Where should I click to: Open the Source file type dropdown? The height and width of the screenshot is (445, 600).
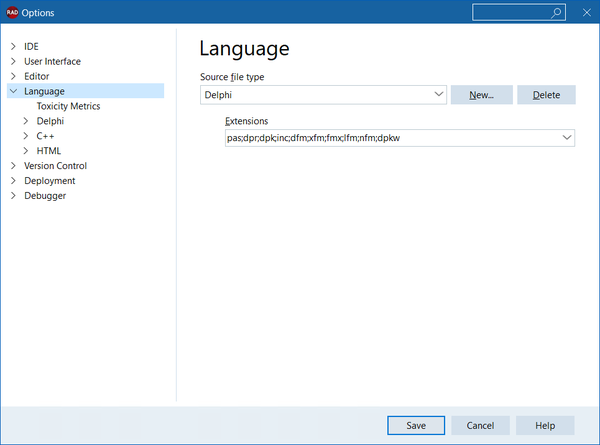(323, 95)
